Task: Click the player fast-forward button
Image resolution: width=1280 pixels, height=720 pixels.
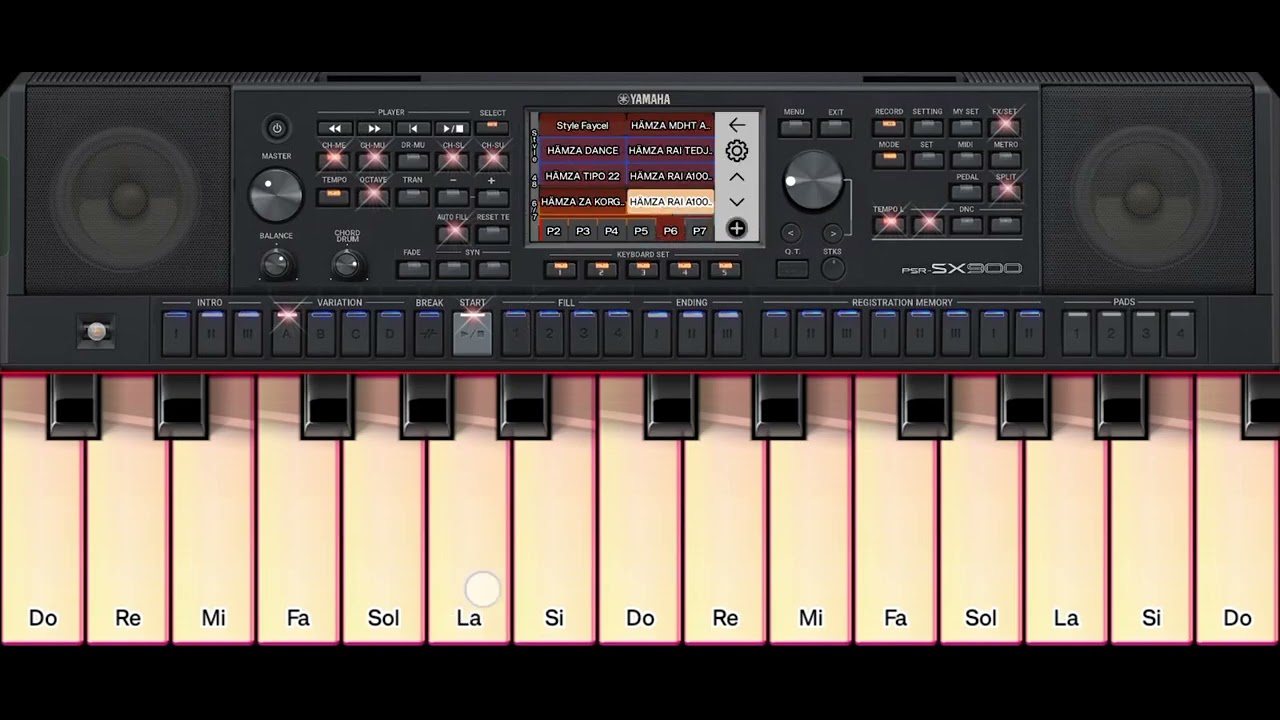Action: point(374,128)
